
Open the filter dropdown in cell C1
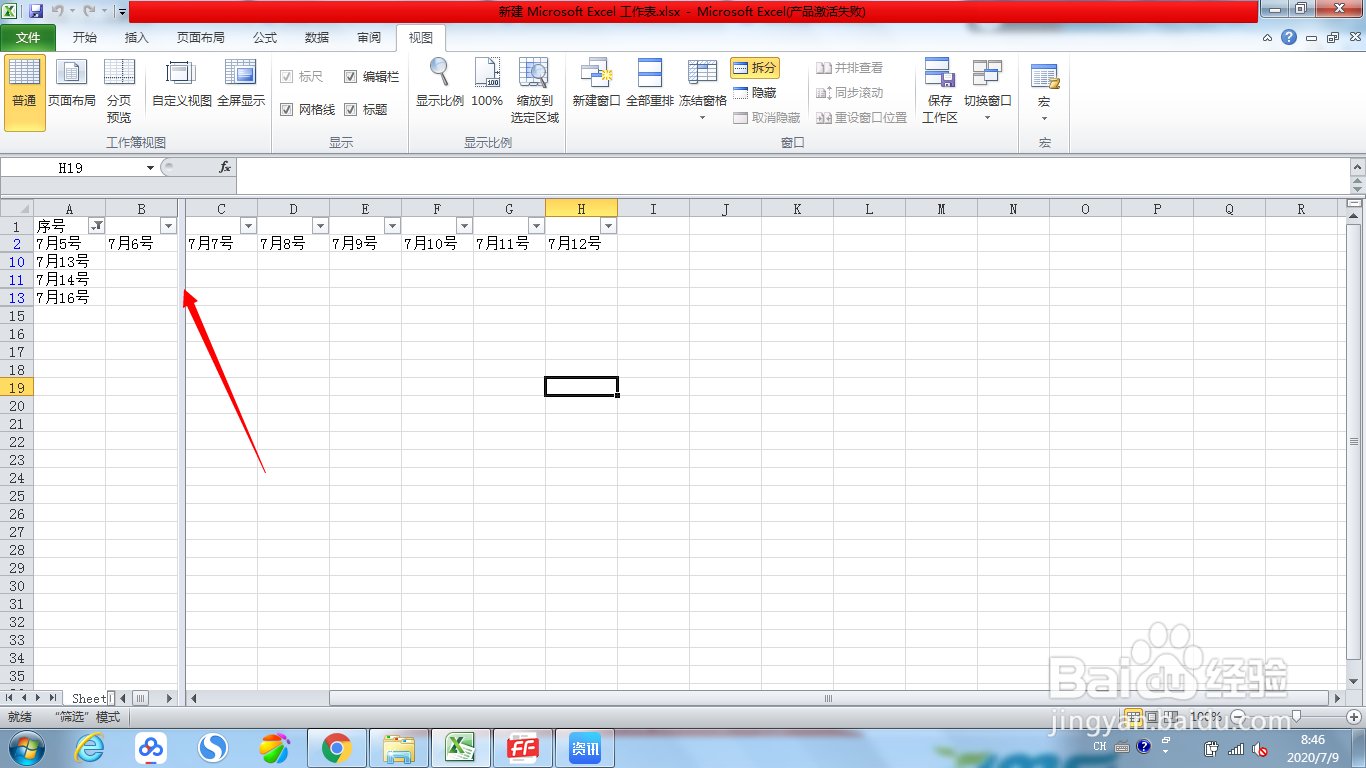pyautogui.click(x=248, y=226)
